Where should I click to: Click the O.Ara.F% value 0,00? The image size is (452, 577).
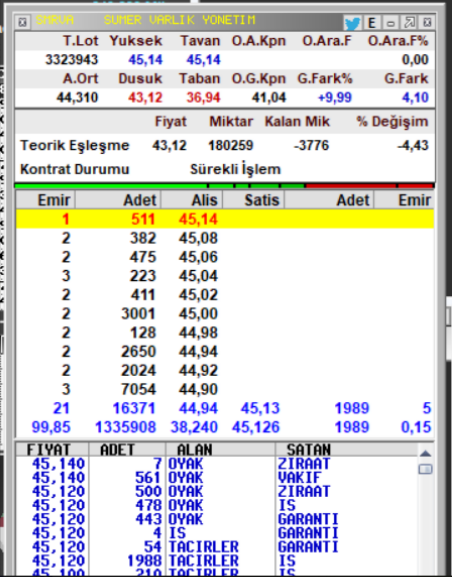pyautogui.click(x=415, y=60)
